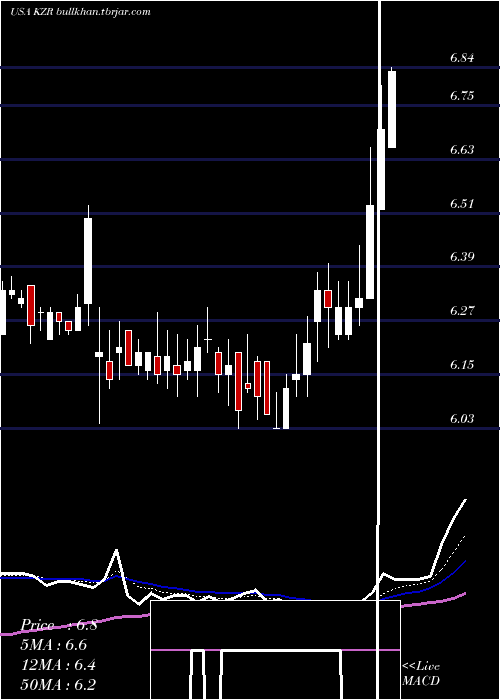
Task: Click the 6.39 price axis label
Action: (x=462, y=257)
